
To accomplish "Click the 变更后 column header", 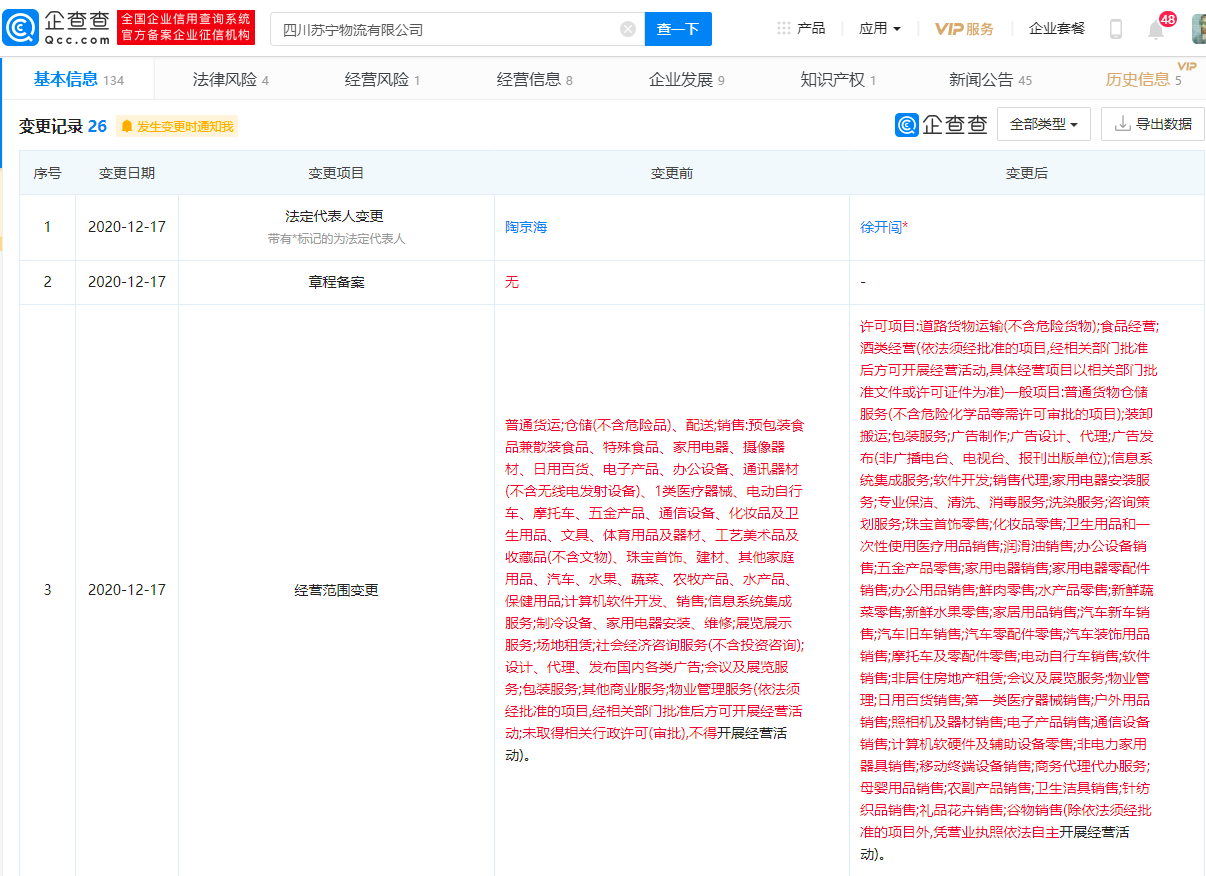I will [1027, 173].
